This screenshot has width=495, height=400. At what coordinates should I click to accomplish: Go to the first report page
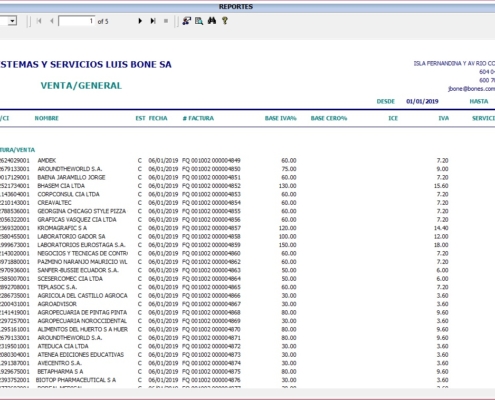point(39,21)
